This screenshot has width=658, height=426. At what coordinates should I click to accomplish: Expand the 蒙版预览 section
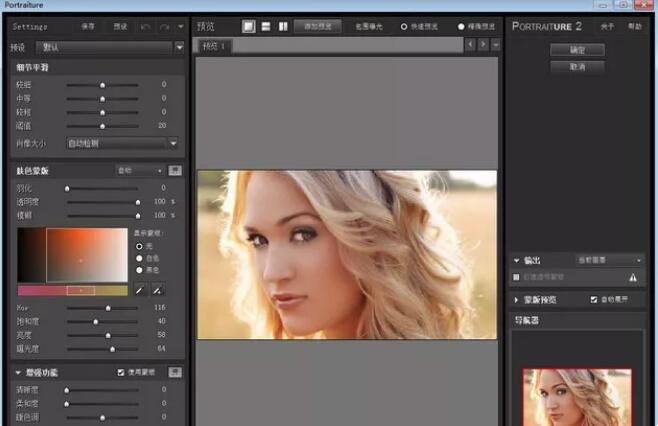[x=517, y=299]
